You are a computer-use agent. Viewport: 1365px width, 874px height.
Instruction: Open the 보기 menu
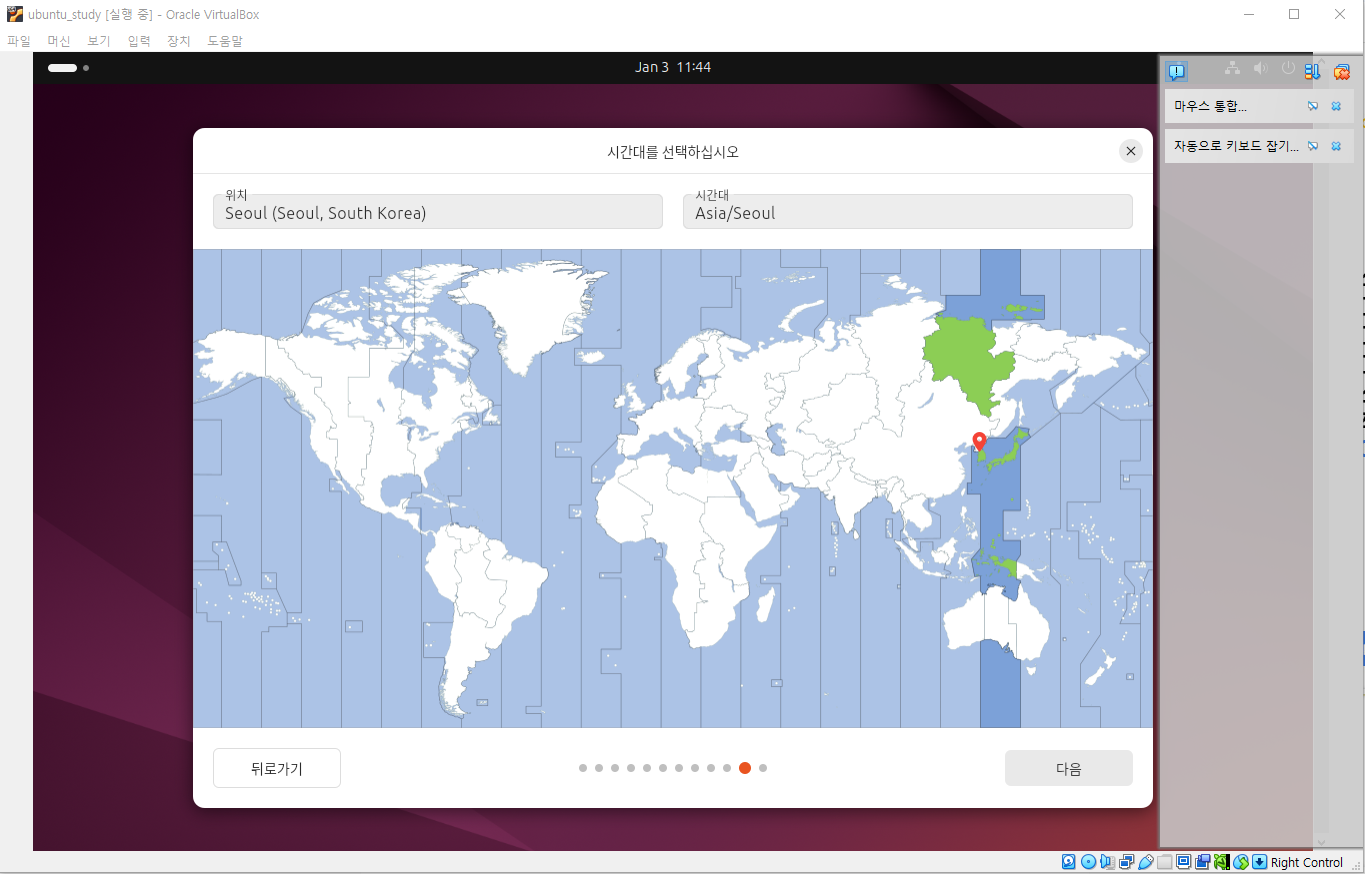(x=98, y=41)
